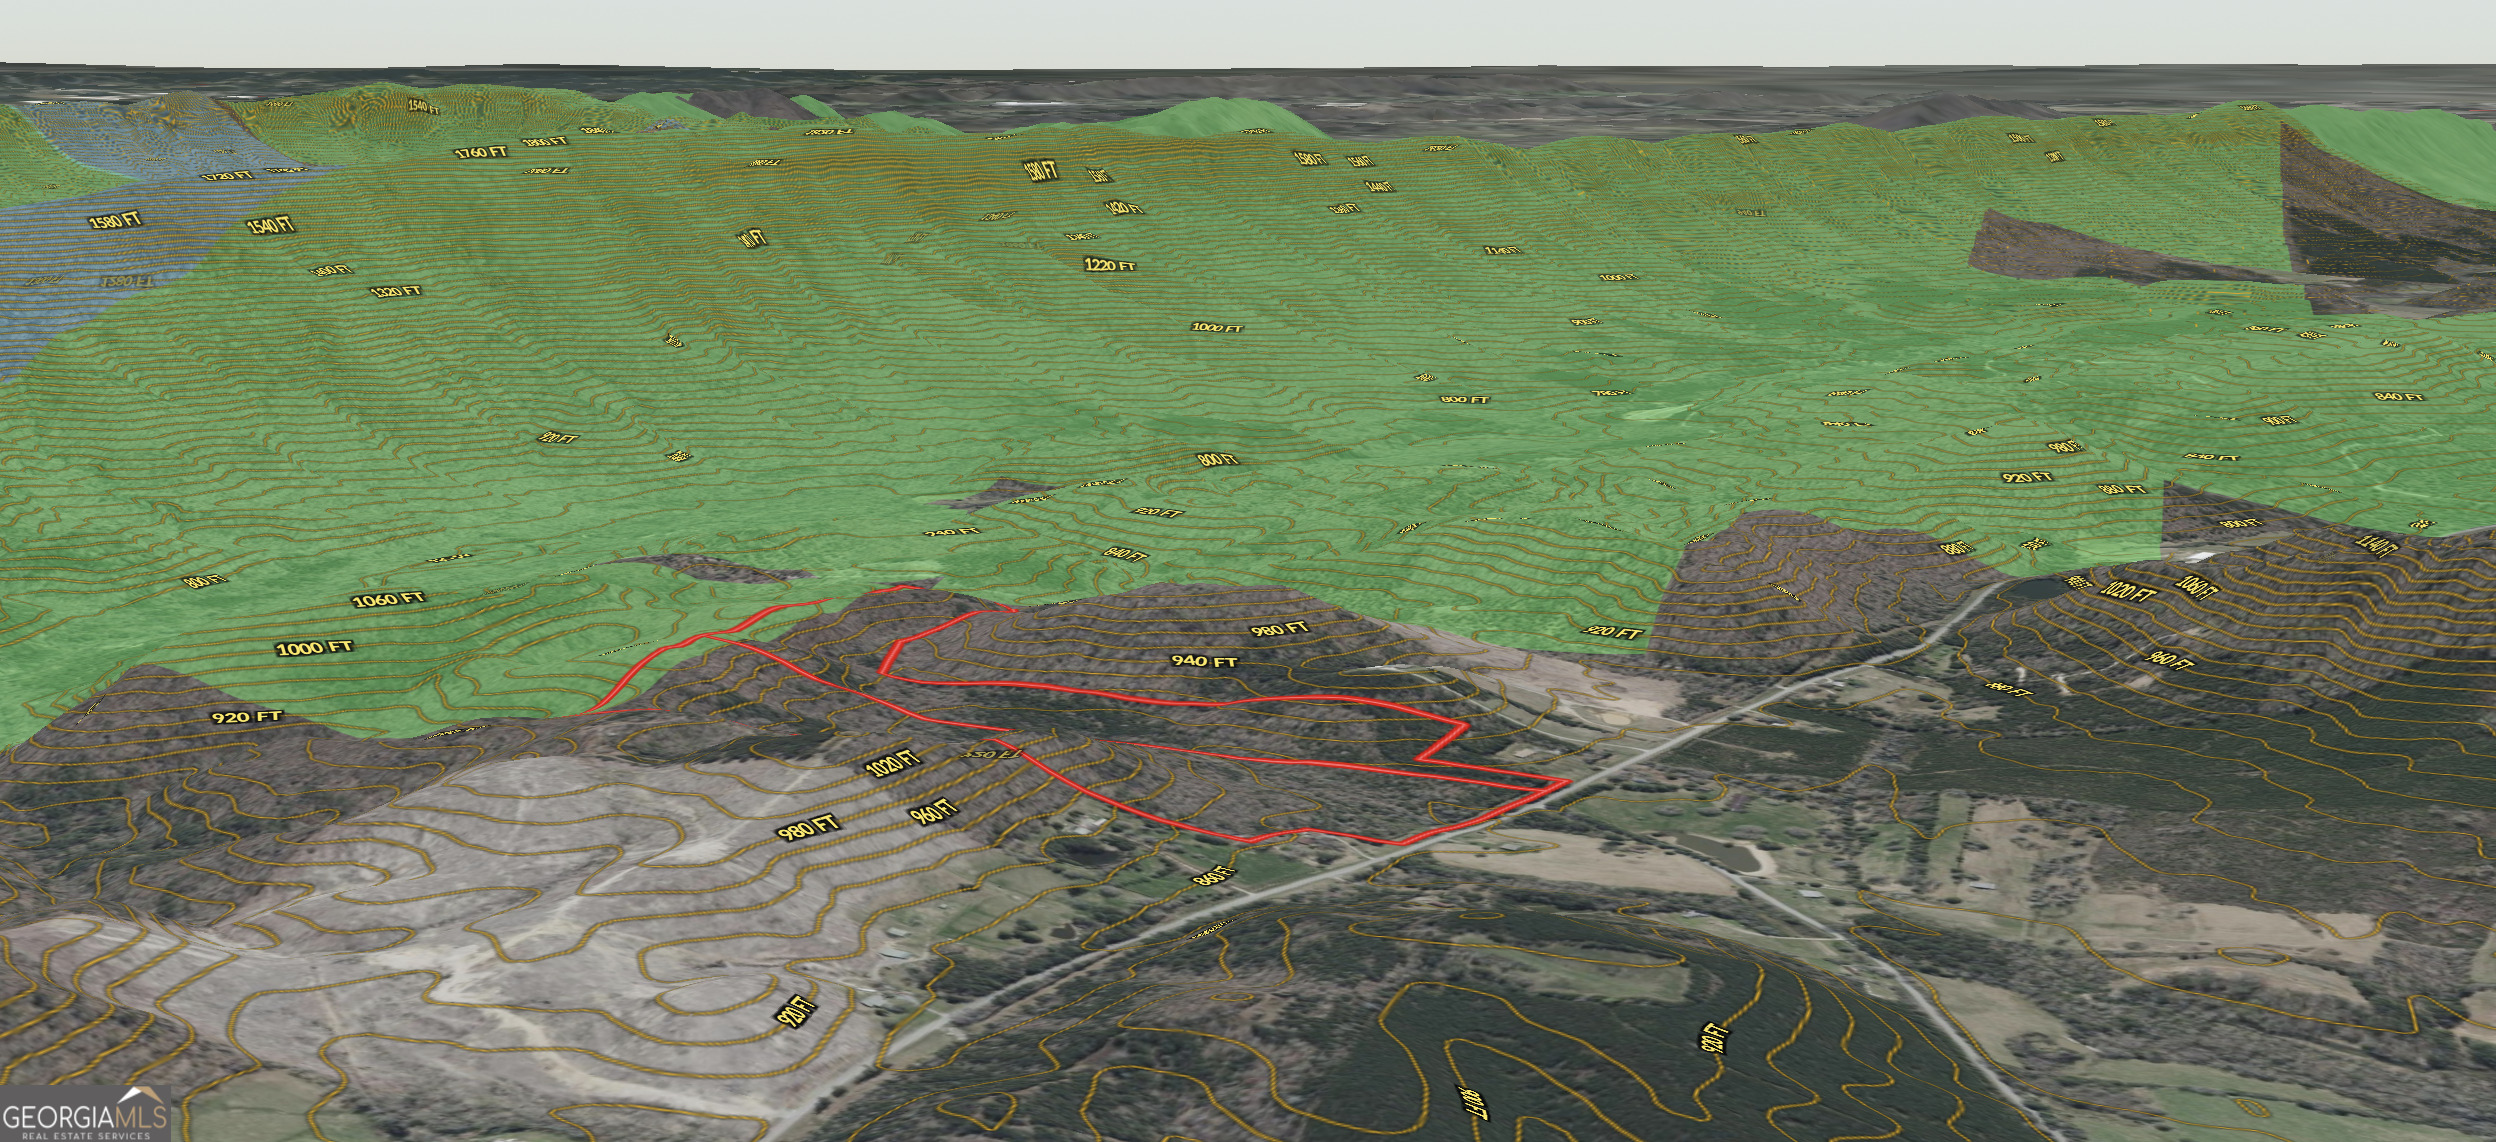Click the 920 FT label on bare clearing
2496x1142 pixels.
click(797, 1014)
